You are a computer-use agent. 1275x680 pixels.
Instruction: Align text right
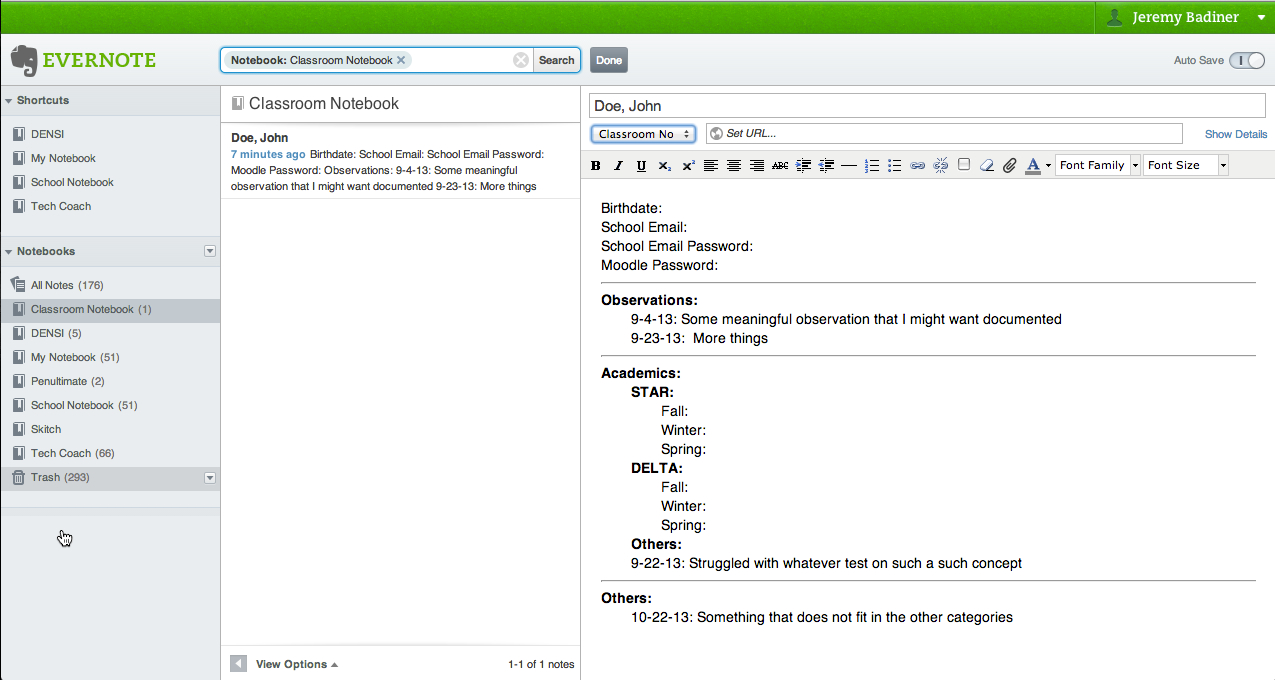click(757, 166)
